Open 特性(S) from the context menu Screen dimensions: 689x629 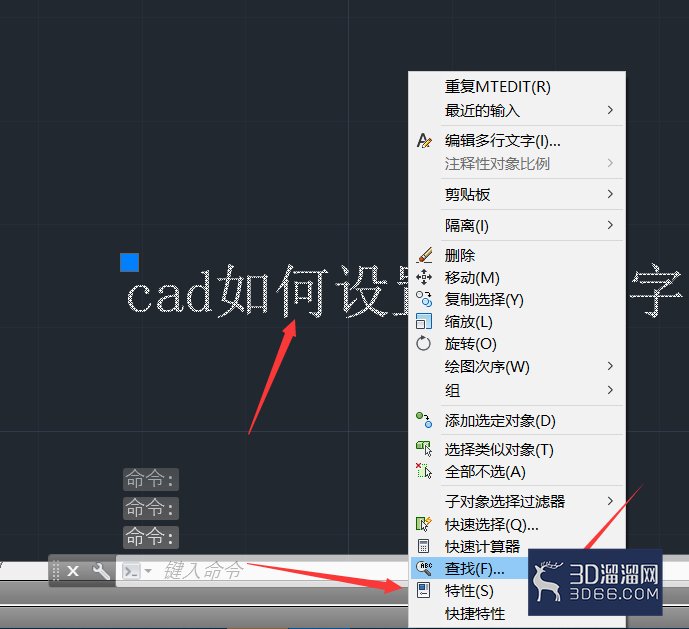[x=469, y=590]
